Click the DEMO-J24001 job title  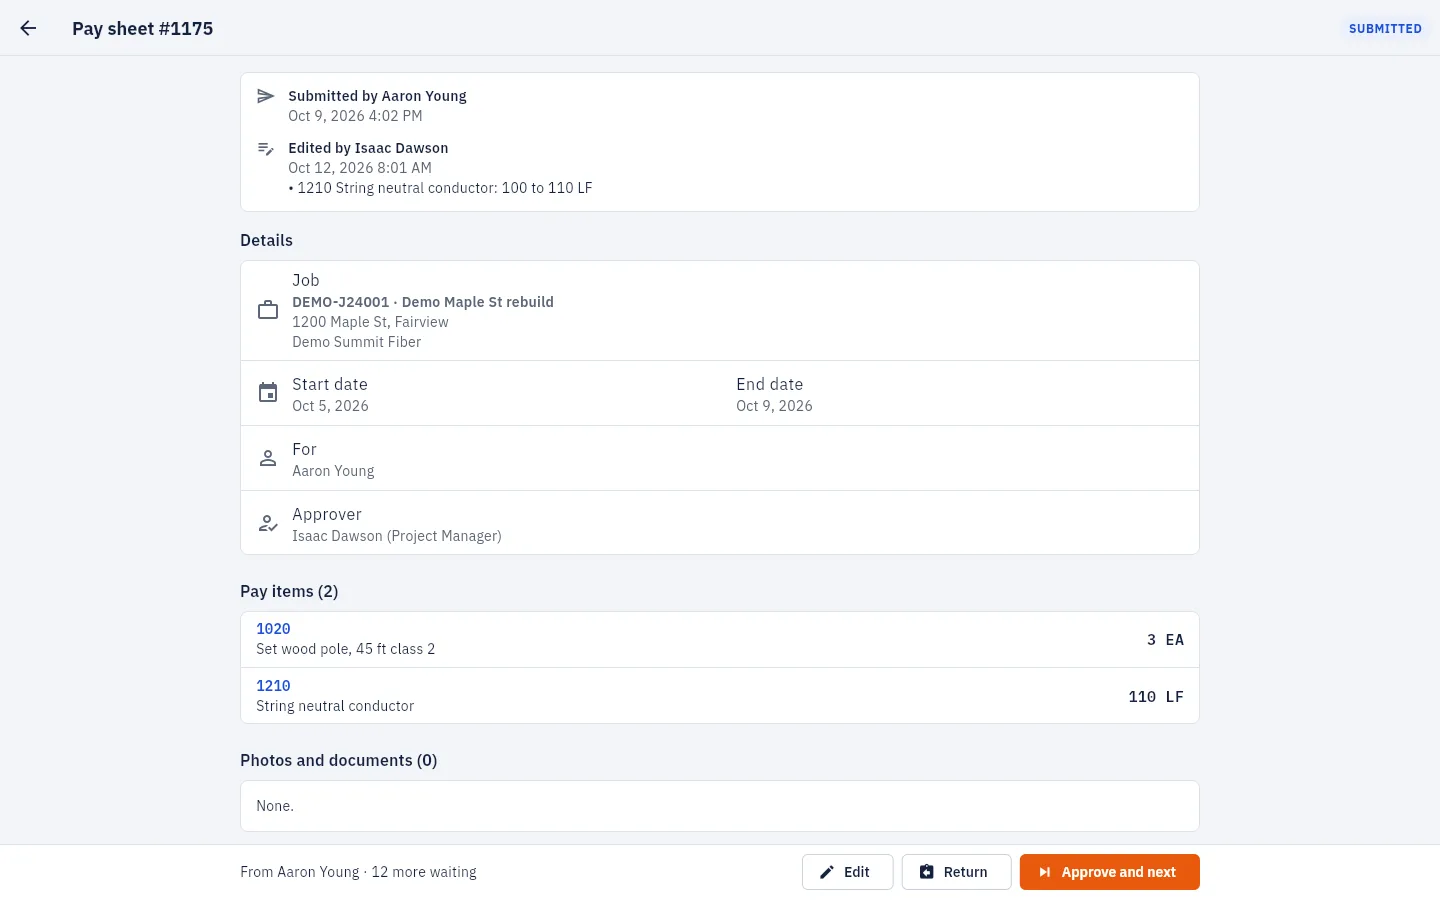(423, 302)
